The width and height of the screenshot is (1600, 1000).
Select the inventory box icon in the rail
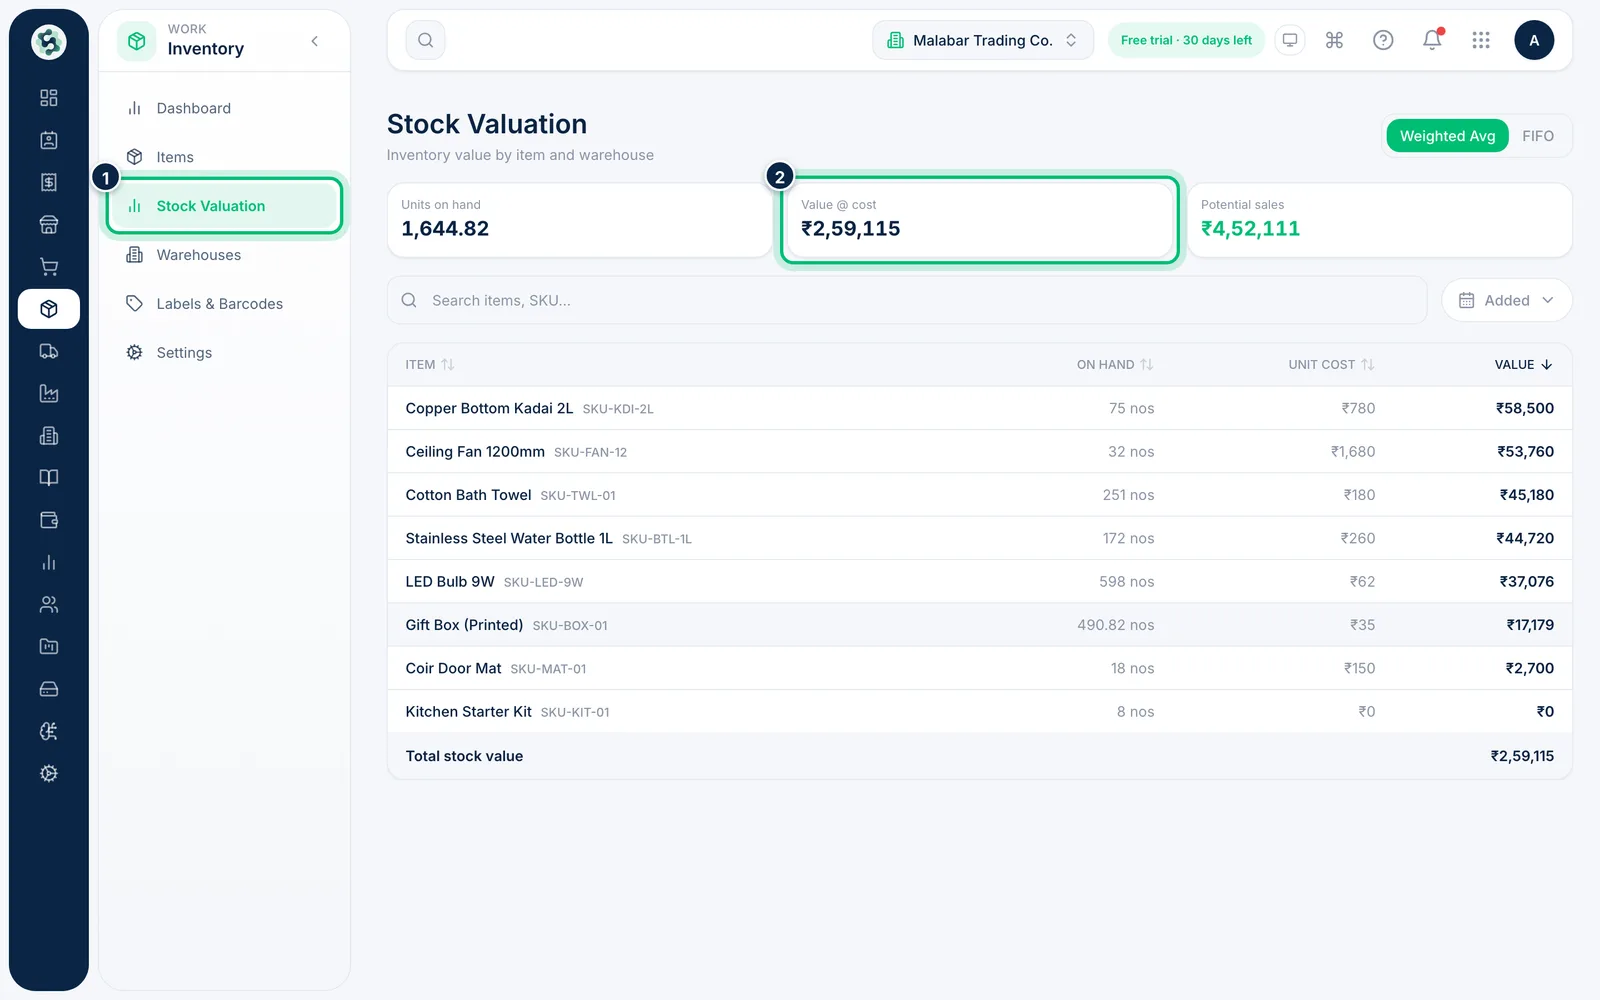[x=48, y=309]
